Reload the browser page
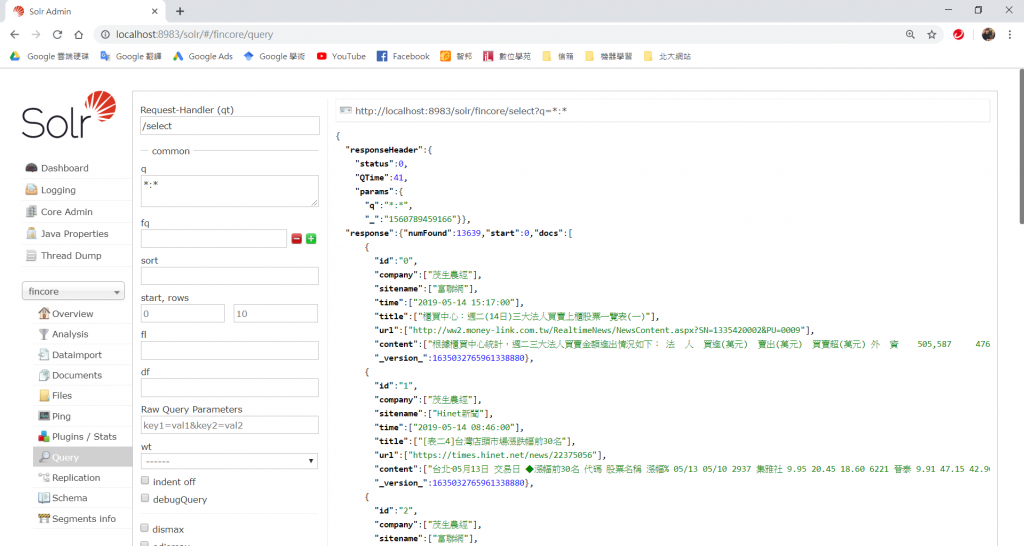This screenshot has width=1024, height=546. click(x=57, y=35)
